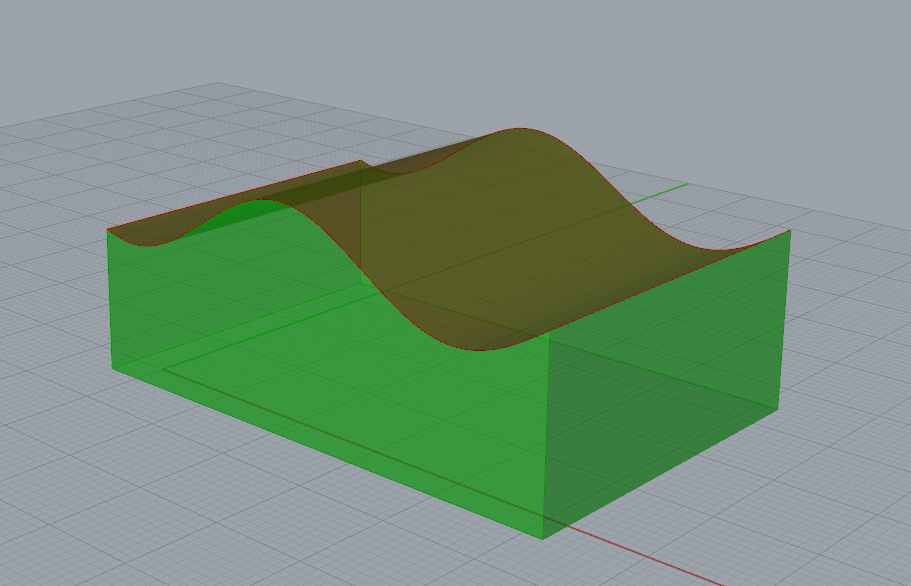Viewport: 911px width, 586px height.
Task: Click the red X-axis line on the grid
Action: (645, 556)
